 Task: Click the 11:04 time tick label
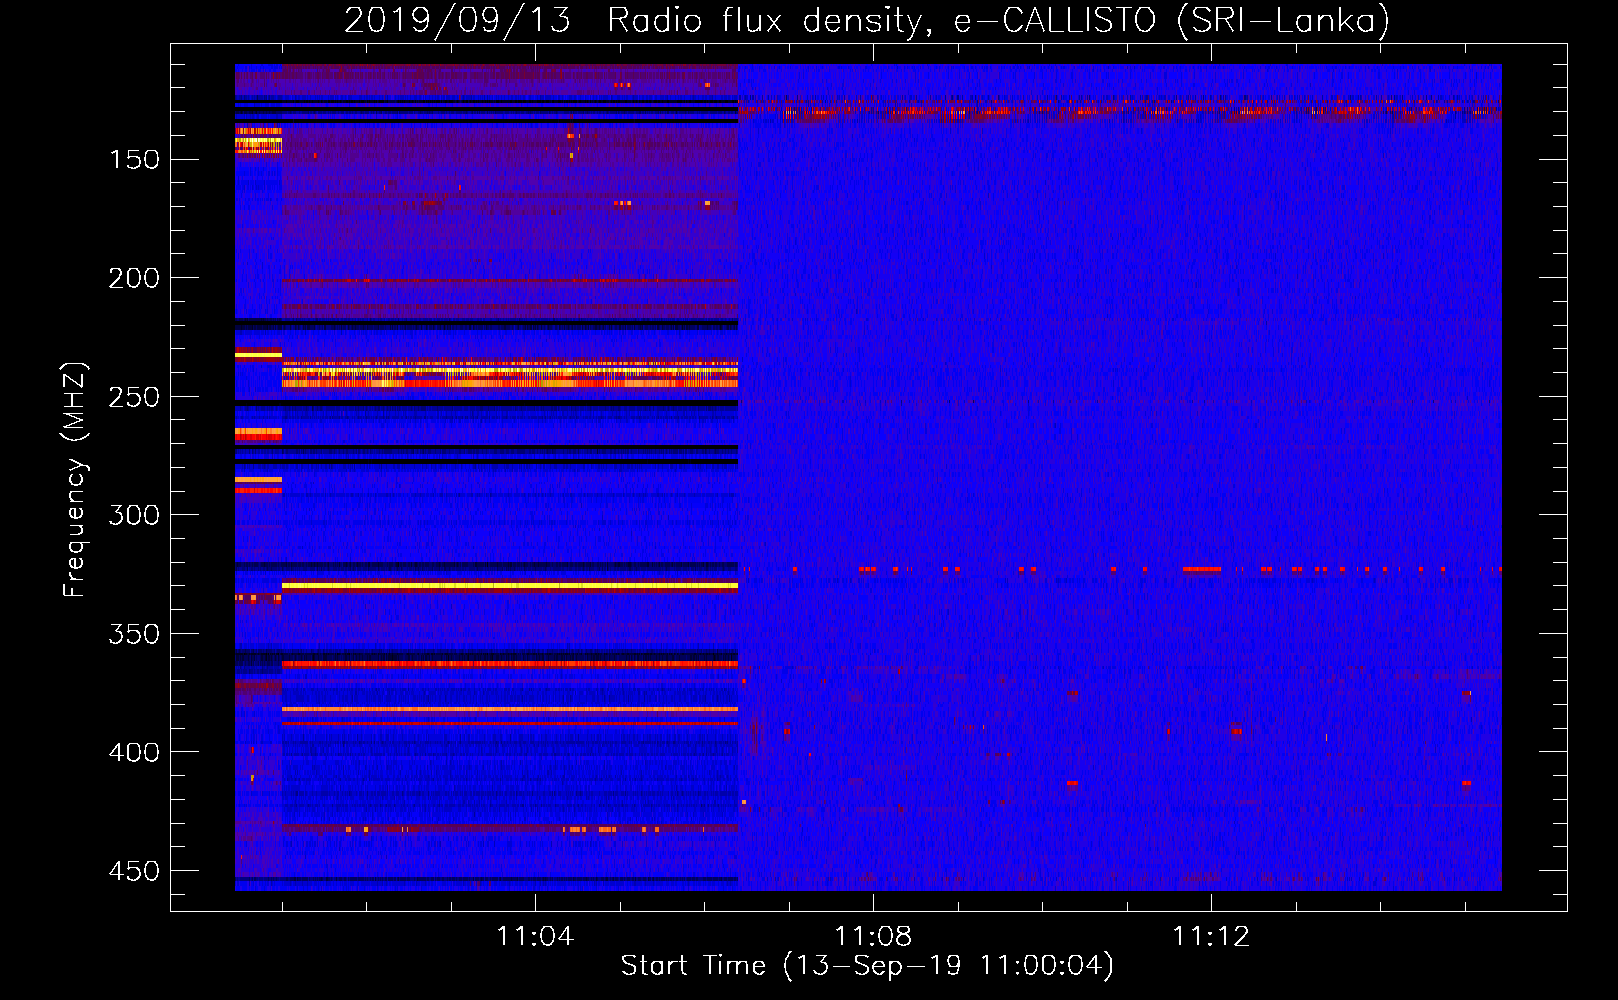coord(535,936)
